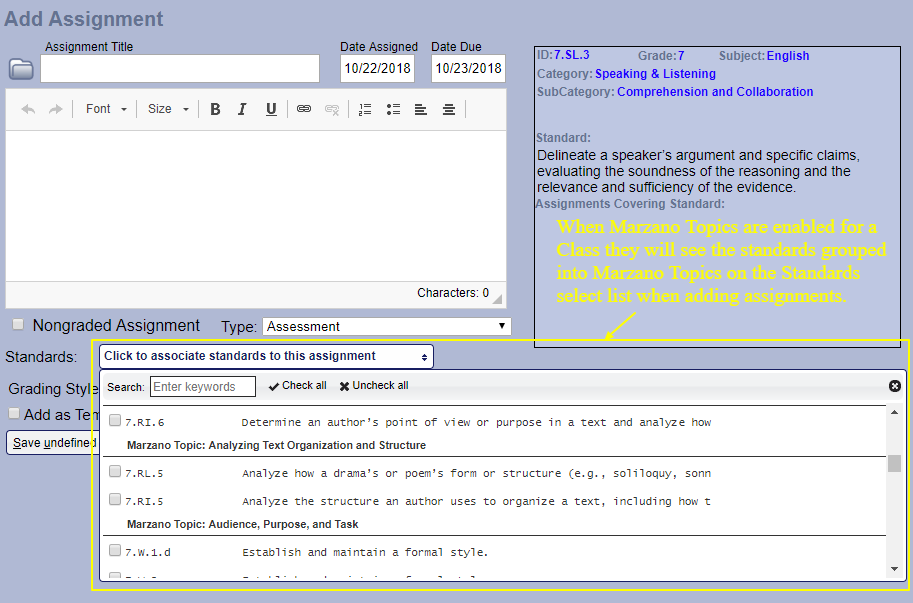
Task: Check standard 7.RI.5
Action: pyautogui.click(x=115, y=499)
